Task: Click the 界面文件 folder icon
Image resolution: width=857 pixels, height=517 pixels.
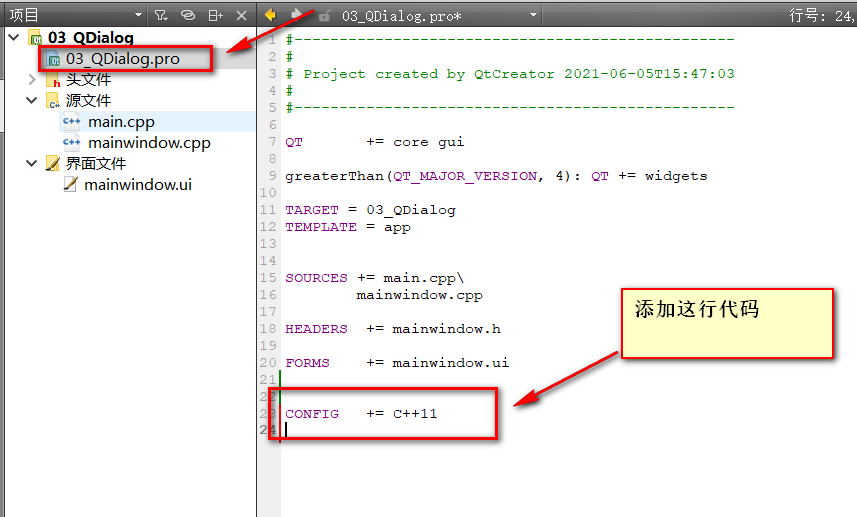Action: click(53, 163)
